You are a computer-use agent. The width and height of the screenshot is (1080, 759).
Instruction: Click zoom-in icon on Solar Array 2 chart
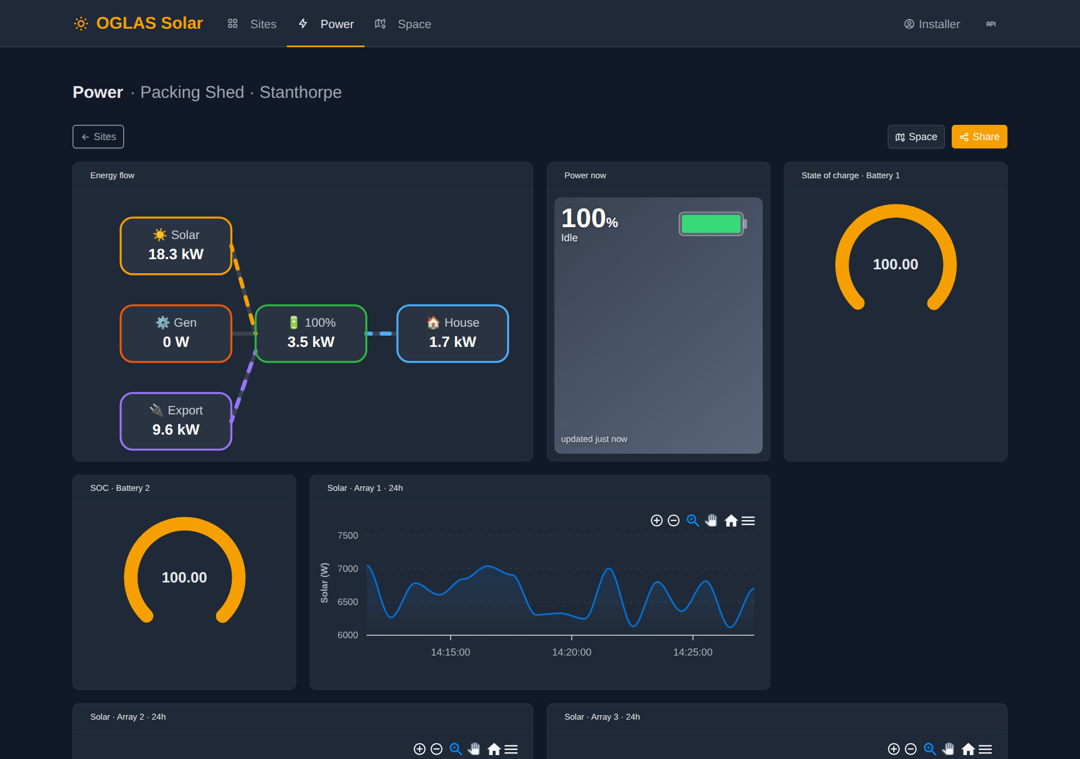click(x=419, y=749)
